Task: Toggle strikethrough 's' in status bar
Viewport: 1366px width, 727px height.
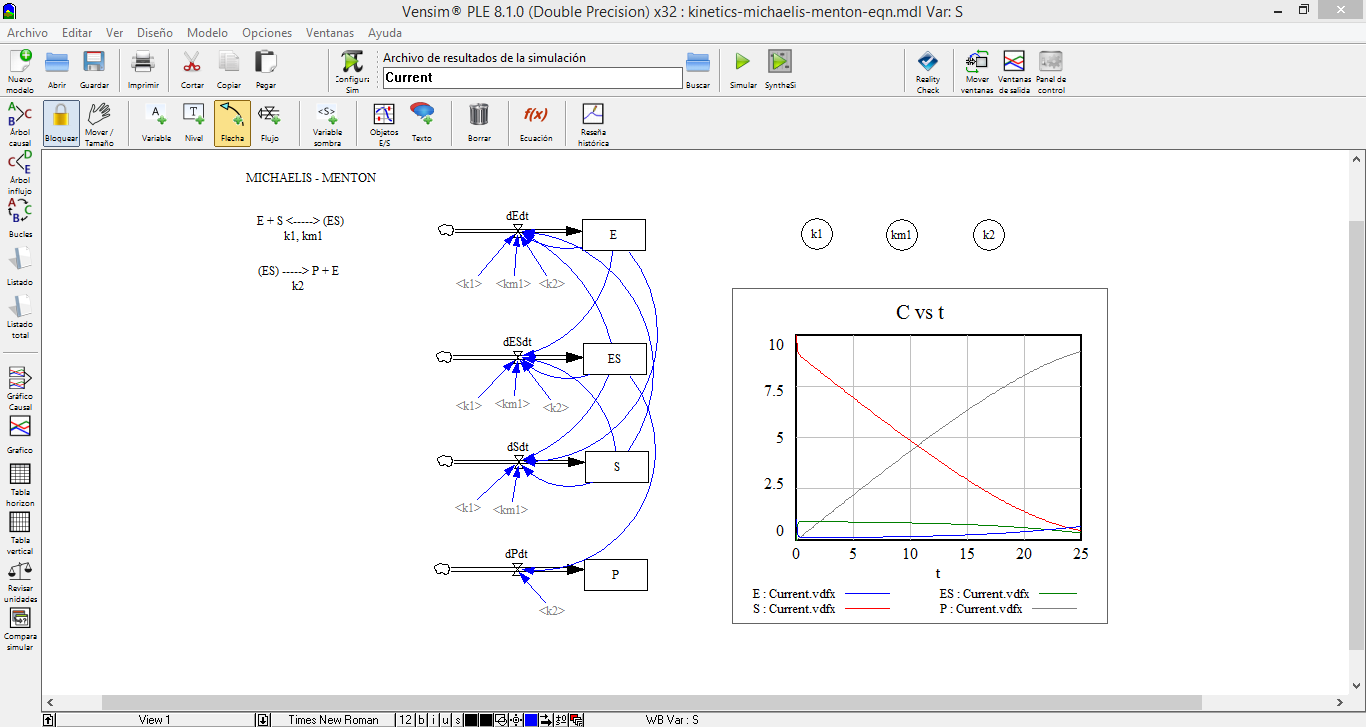Action: 458,720
